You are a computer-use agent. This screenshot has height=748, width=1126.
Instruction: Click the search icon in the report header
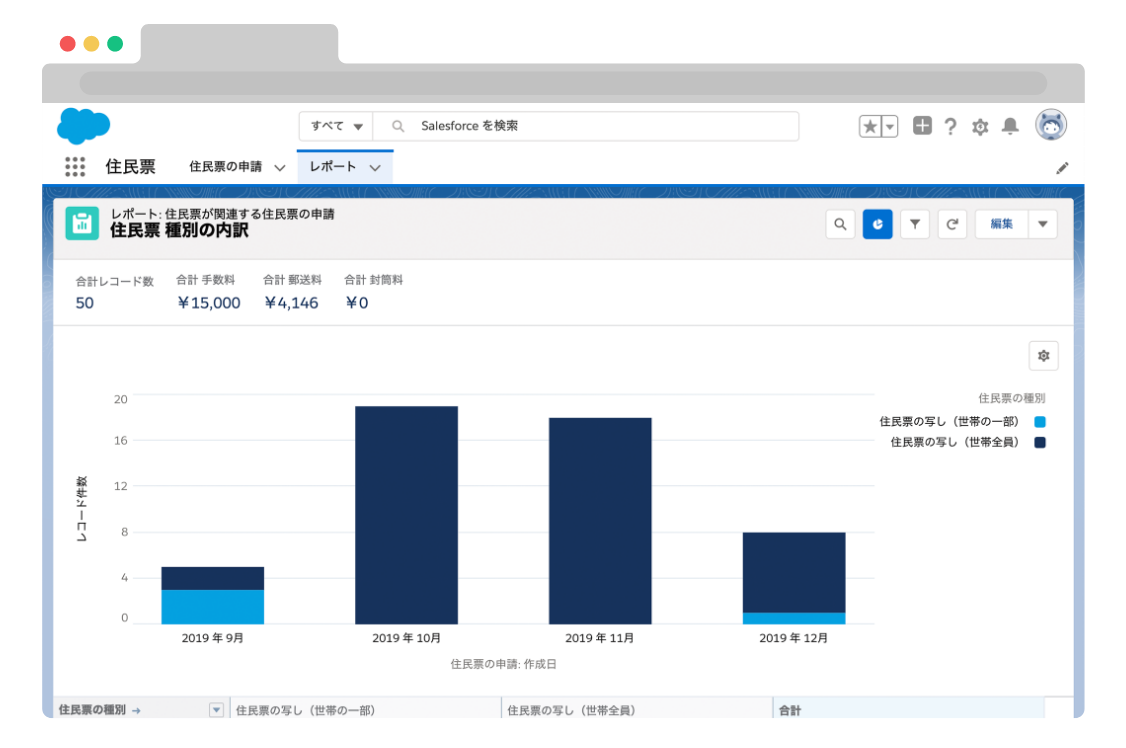tap(840, 224)
